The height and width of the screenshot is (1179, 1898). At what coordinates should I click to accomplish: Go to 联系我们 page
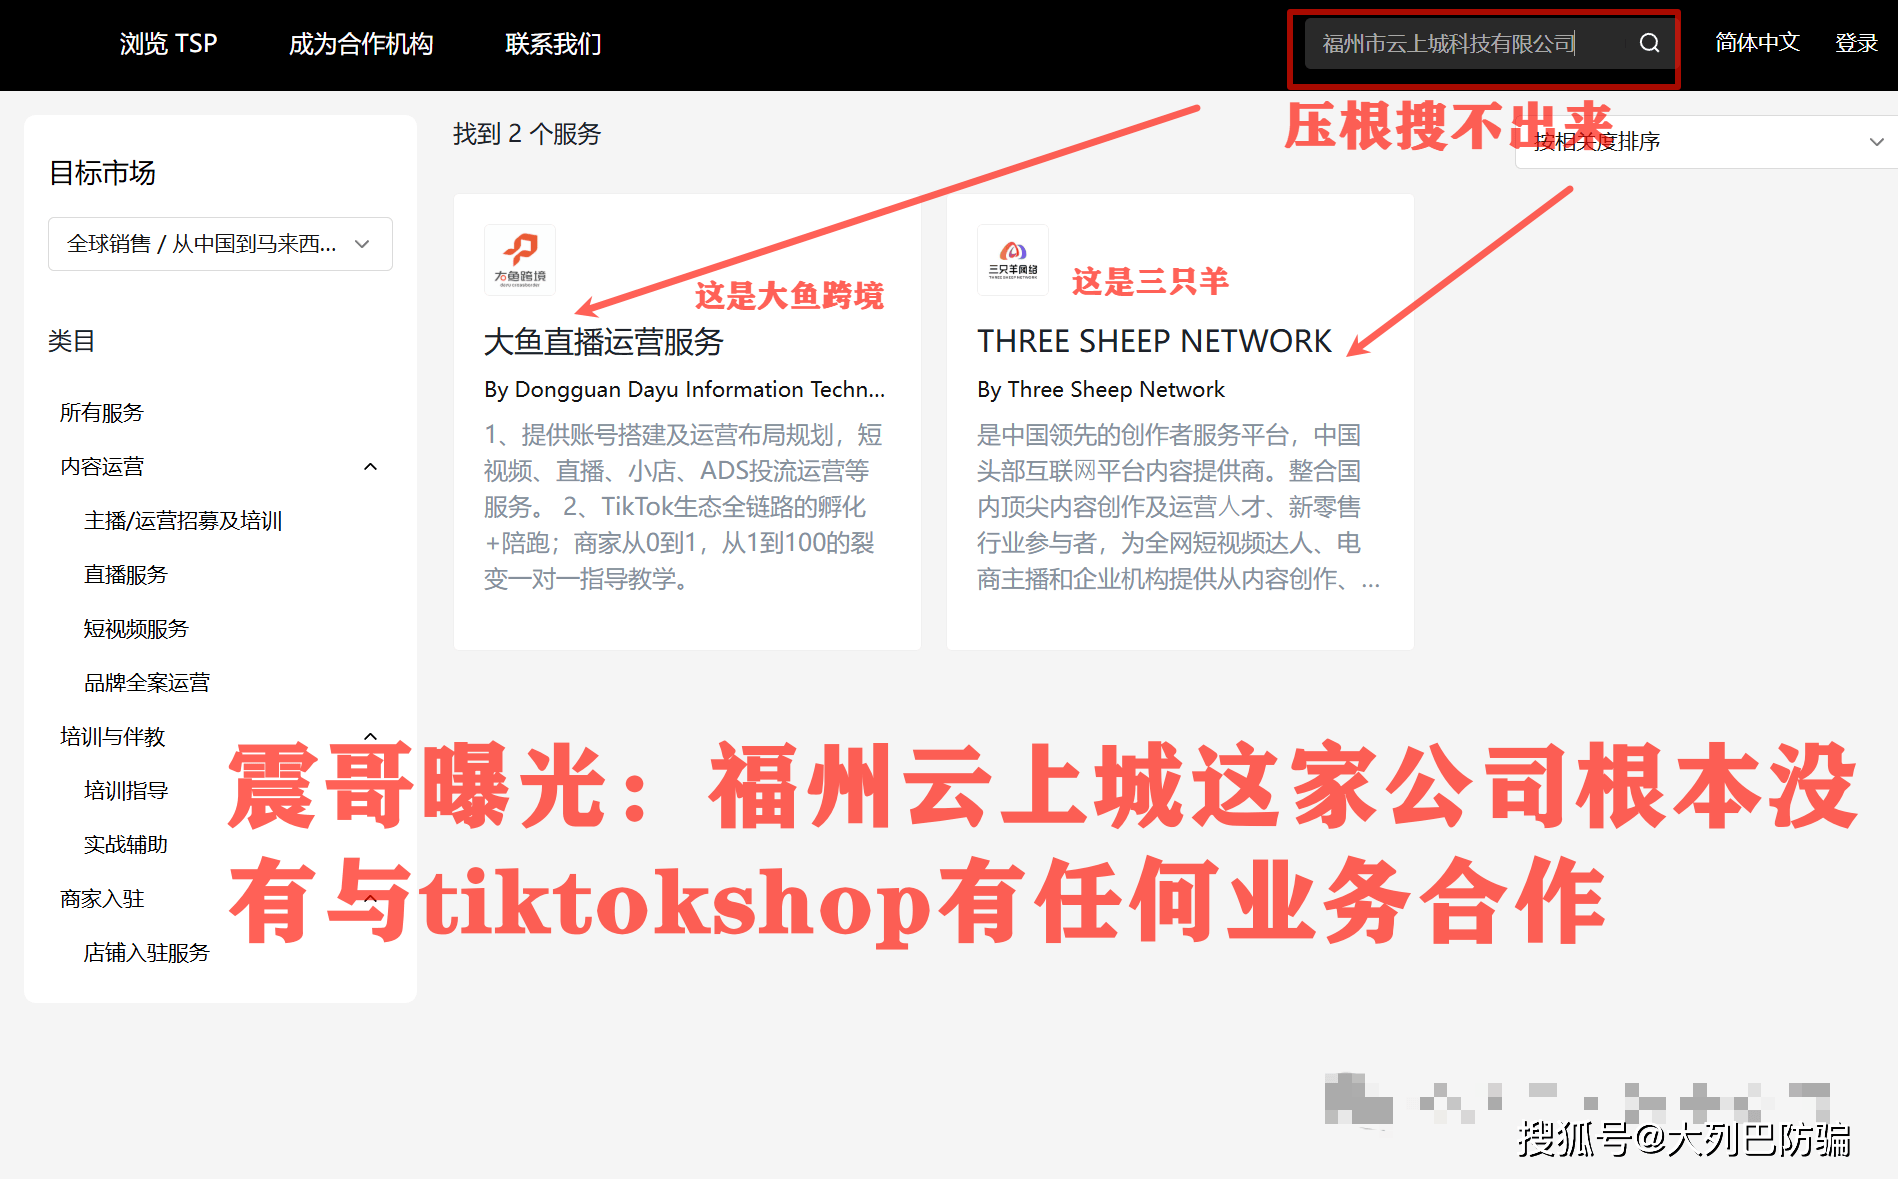coord(553,44)
